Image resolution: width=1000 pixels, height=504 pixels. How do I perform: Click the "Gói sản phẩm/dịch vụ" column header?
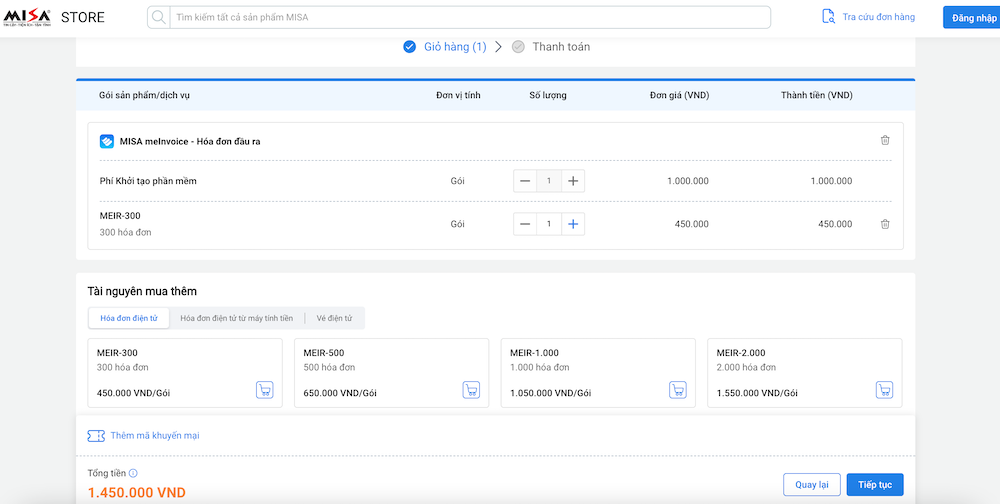tap(144, 96)
